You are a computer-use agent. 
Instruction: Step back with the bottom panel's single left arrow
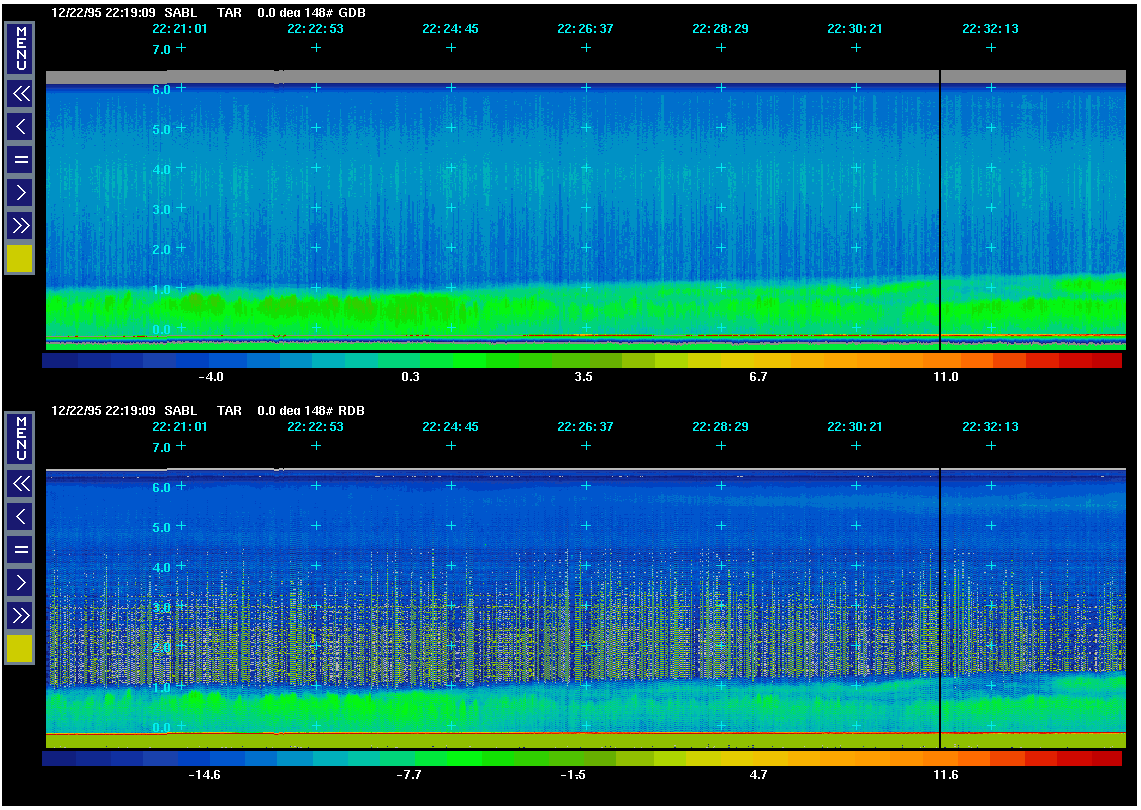click(20, 516)
